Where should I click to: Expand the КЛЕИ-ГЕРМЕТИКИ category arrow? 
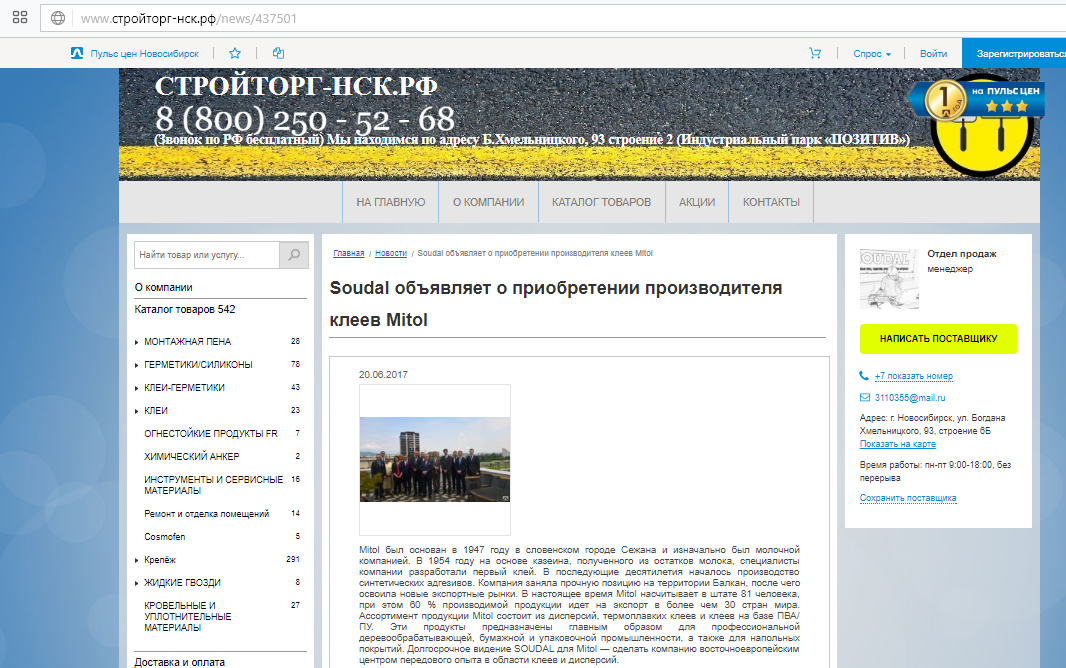pyautogui.click(x=137, y=389)
